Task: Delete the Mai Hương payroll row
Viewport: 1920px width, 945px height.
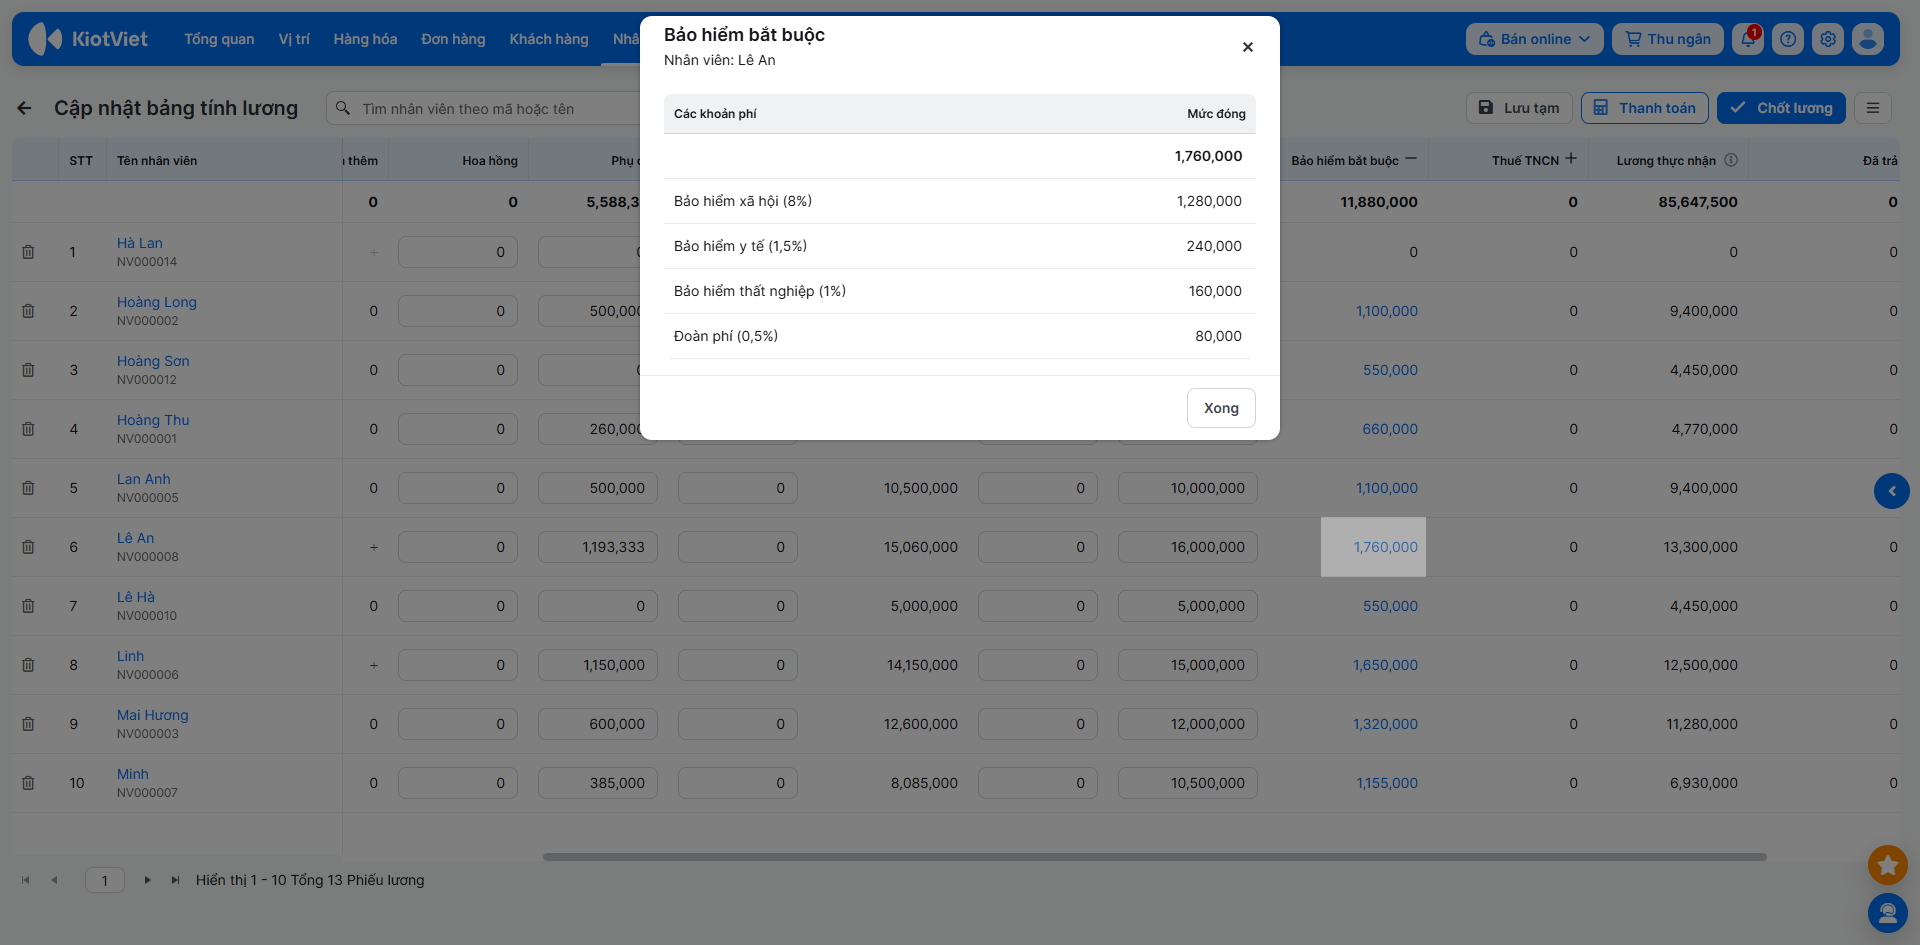Action: pos(28,724)
